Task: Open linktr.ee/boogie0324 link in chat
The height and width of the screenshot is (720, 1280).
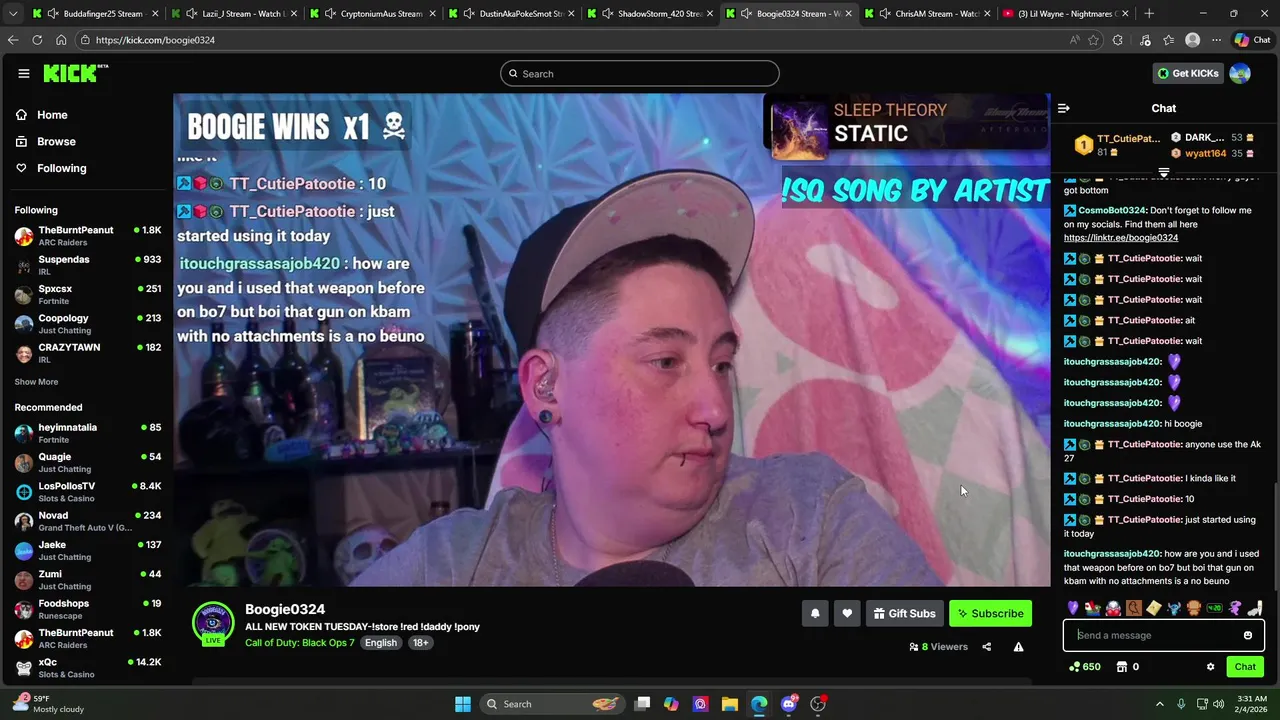Action: (x=1121, y=238)
